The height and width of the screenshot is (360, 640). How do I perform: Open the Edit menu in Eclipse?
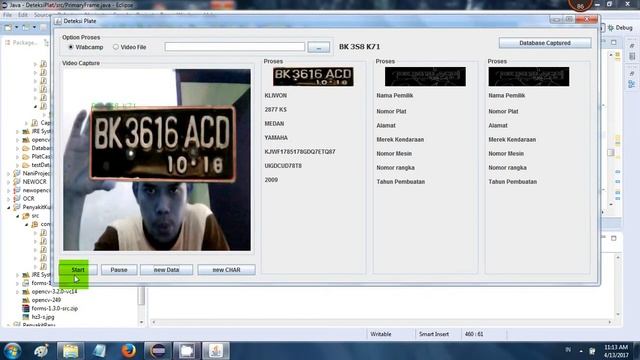[23, 15]
